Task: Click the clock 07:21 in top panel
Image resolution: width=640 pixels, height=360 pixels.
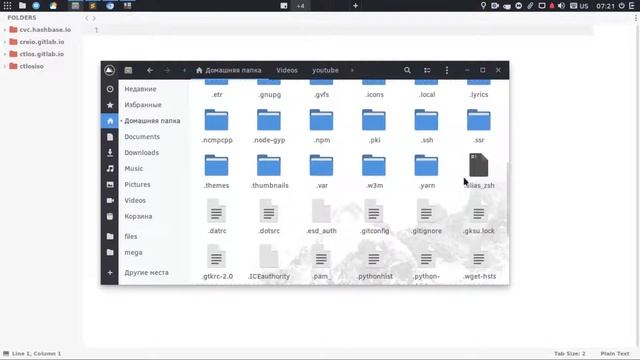Action: [x=605, y=6]
